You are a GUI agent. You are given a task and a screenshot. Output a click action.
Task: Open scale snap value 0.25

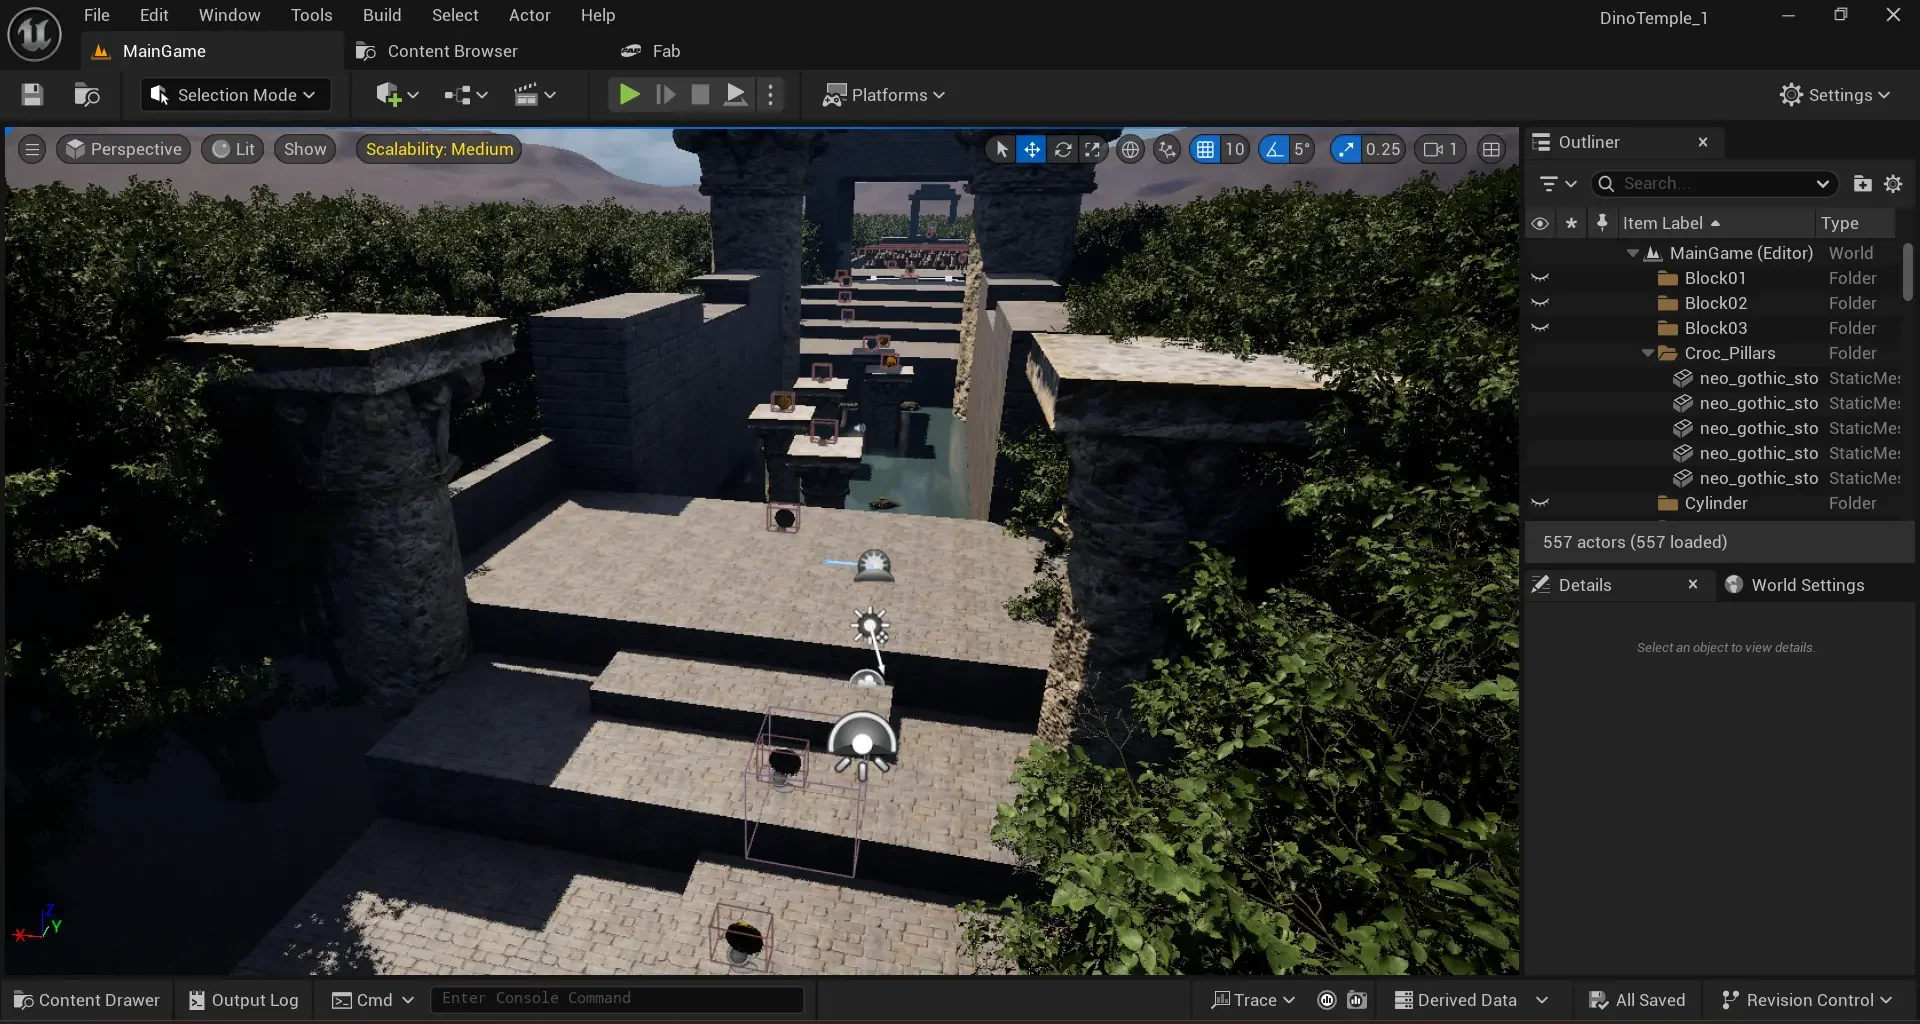(x=1383, y=149)
